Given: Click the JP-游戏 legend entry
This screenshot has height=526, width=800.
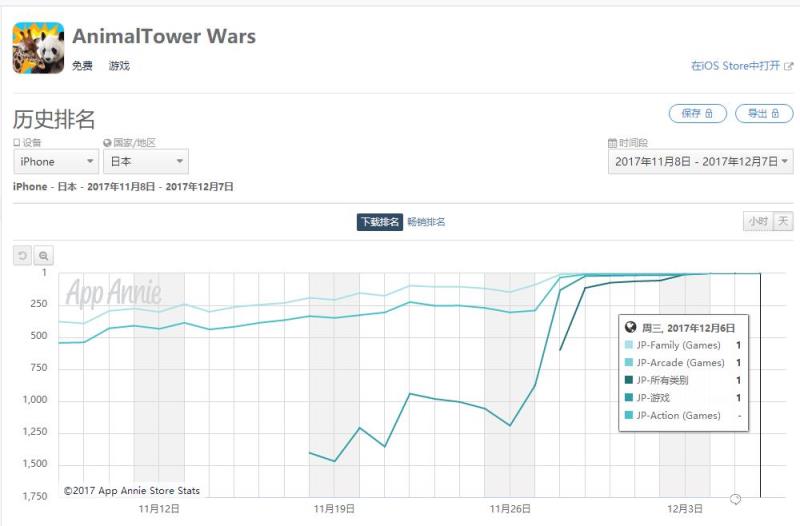Looking at the screenshot, I should click(x=653, y=397).
